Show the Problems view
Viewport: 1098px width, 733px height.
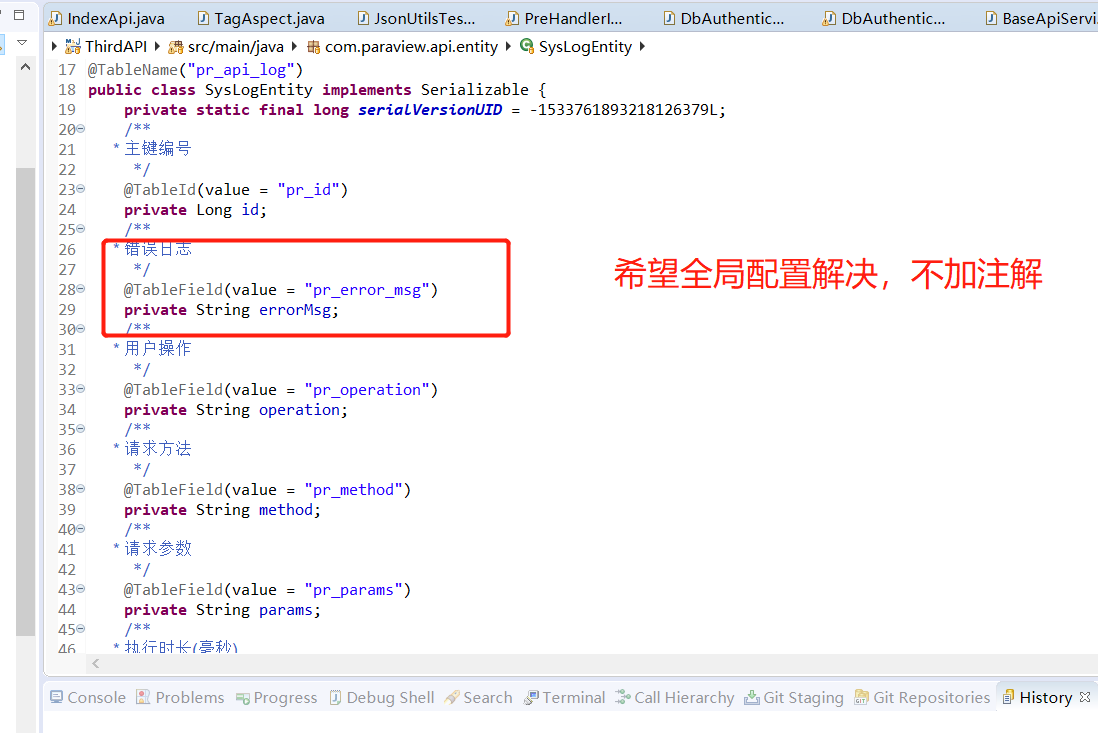[x=180, y=697]
